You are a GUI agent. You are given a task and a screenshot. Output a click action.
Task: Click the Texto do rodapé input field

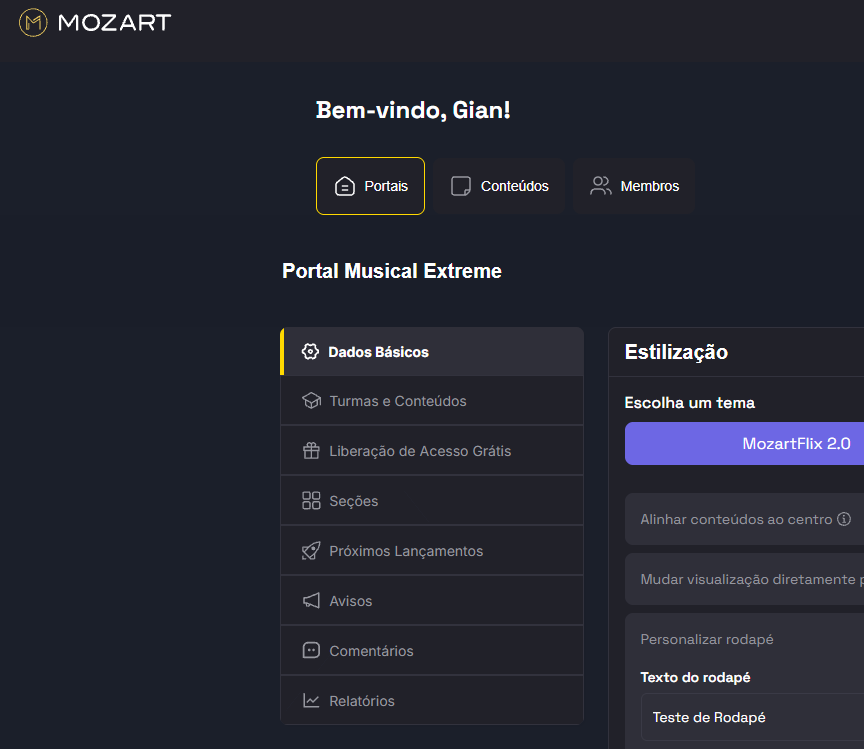752,717
